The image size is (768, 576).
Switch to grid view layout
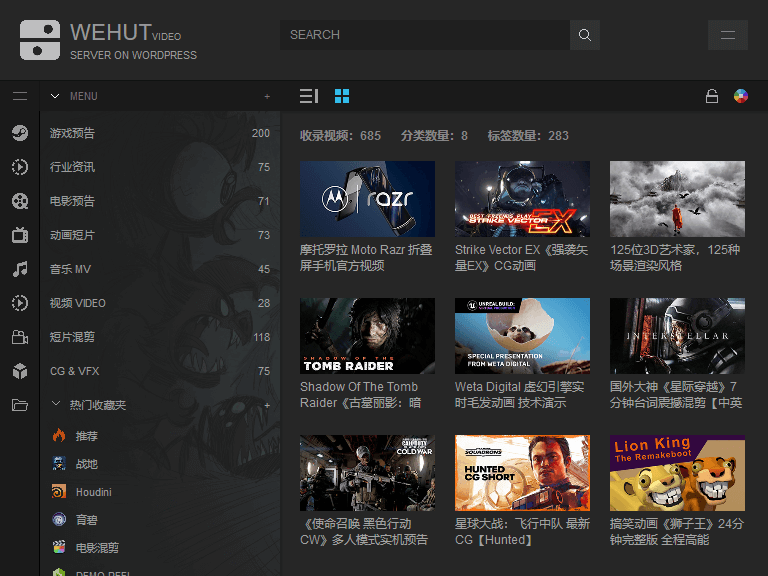342,96
